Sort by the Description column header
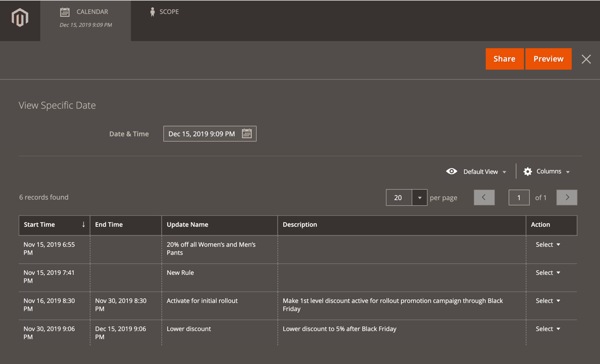 [401, 225]
